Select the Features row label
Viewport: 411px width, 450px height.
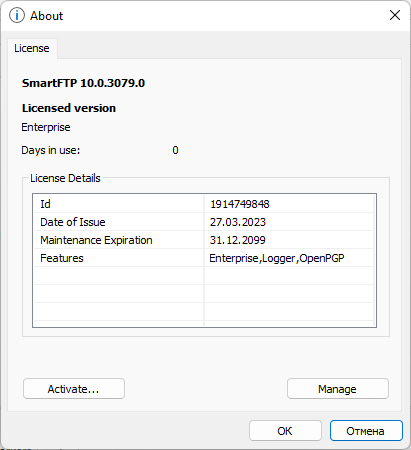point(62,258)
